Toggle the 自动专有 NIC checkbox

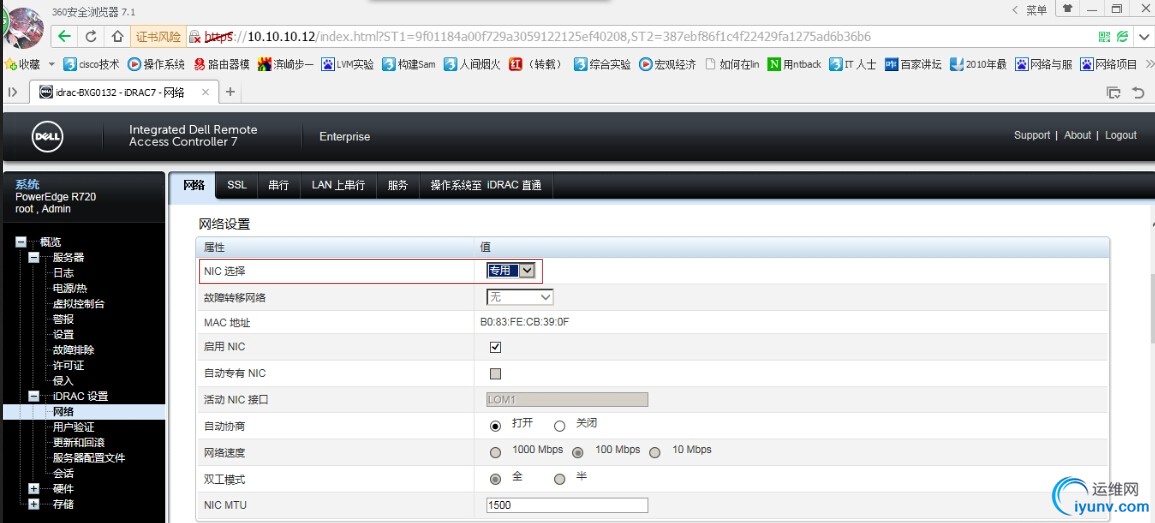pyautogui.click(x=496, y=373)
